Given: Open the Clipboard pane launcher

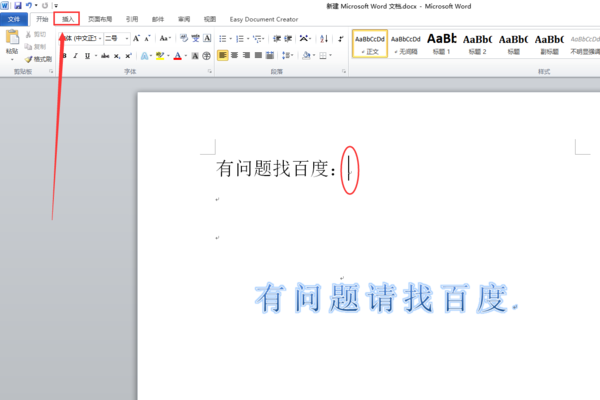Looking at the screenshot, I should [x=51, y=71].
